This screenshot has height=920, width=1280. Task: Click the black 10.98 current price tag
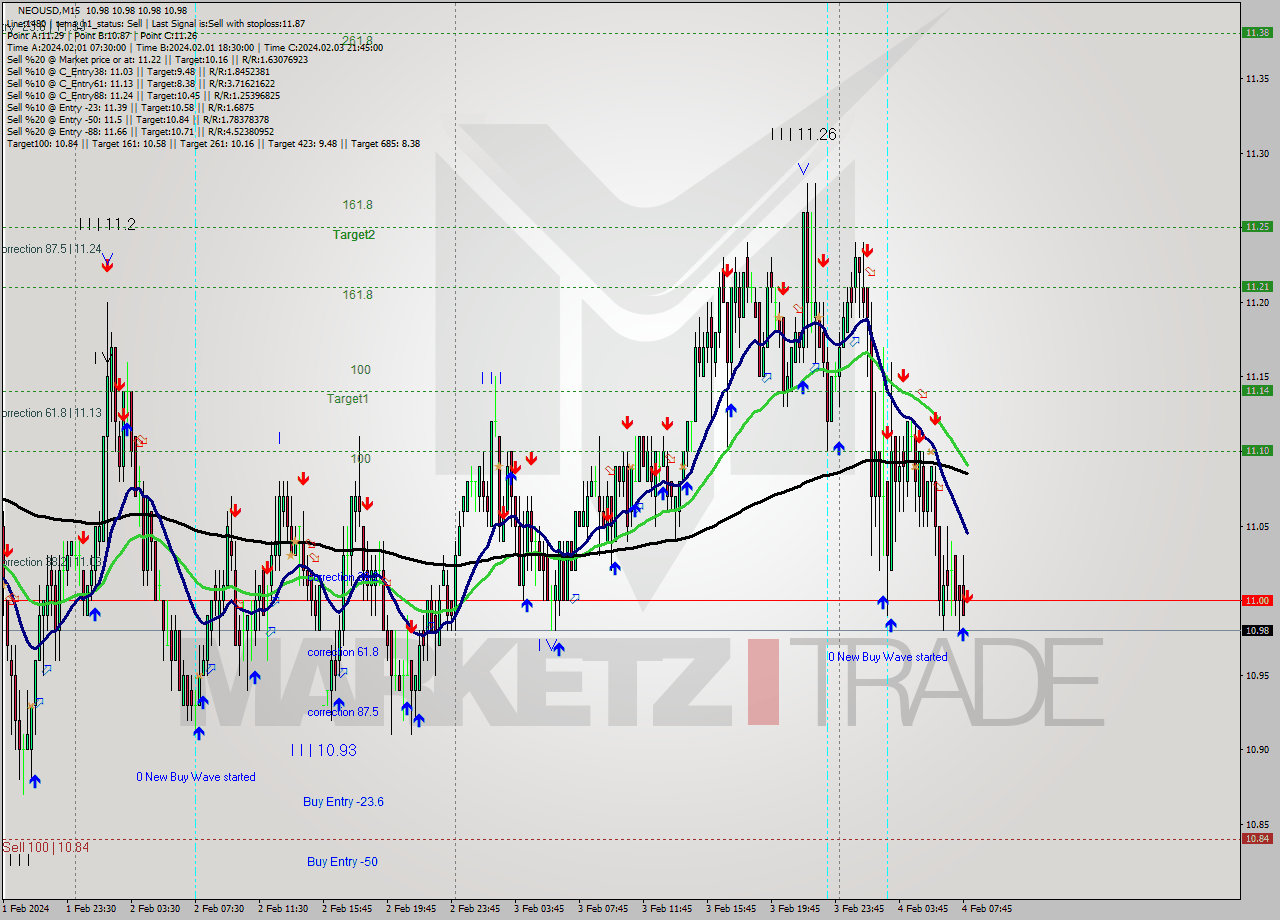pos(1257,630)
